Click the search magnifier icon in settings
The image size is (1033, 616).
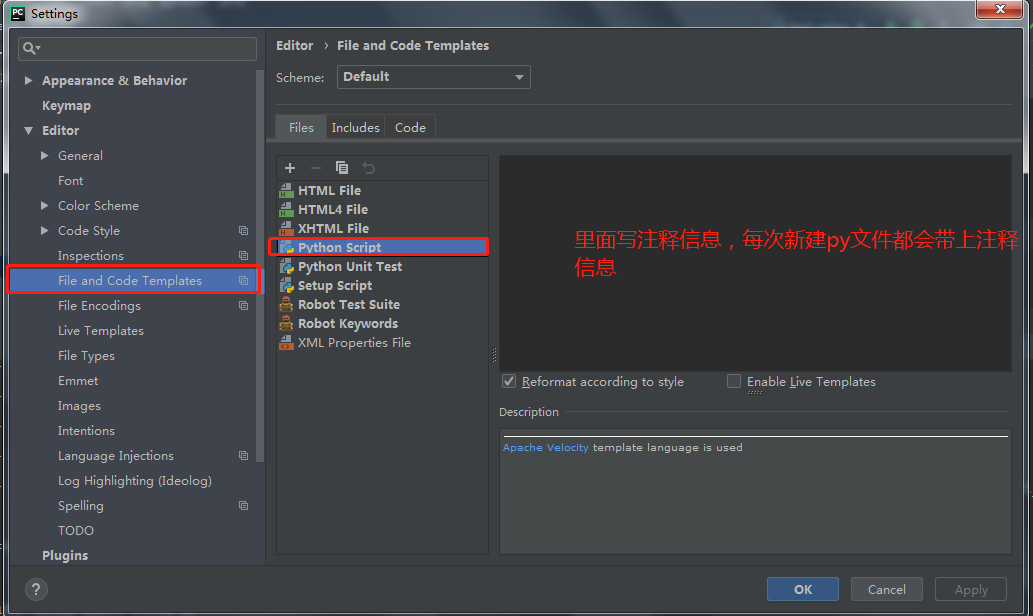coord(30,48)
